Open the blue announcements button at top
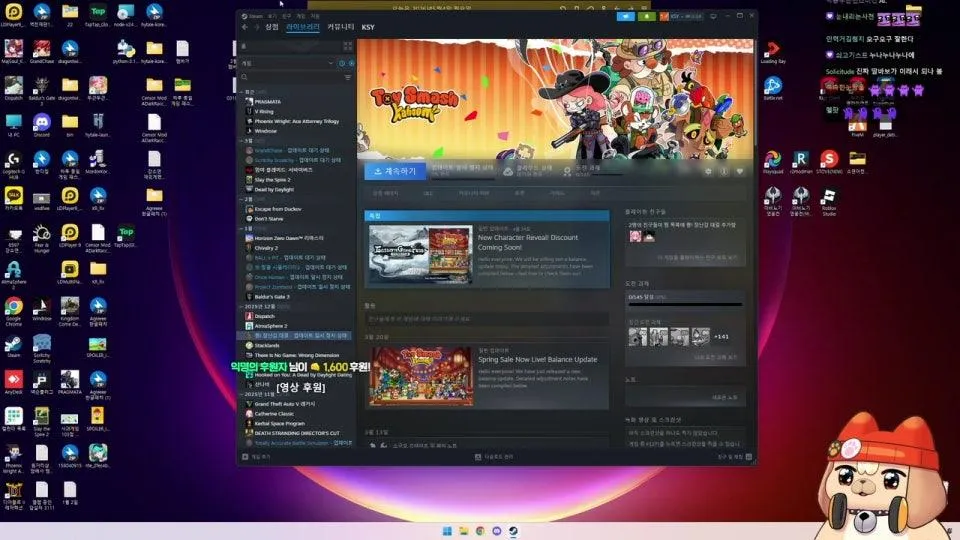 pos(625,17)
